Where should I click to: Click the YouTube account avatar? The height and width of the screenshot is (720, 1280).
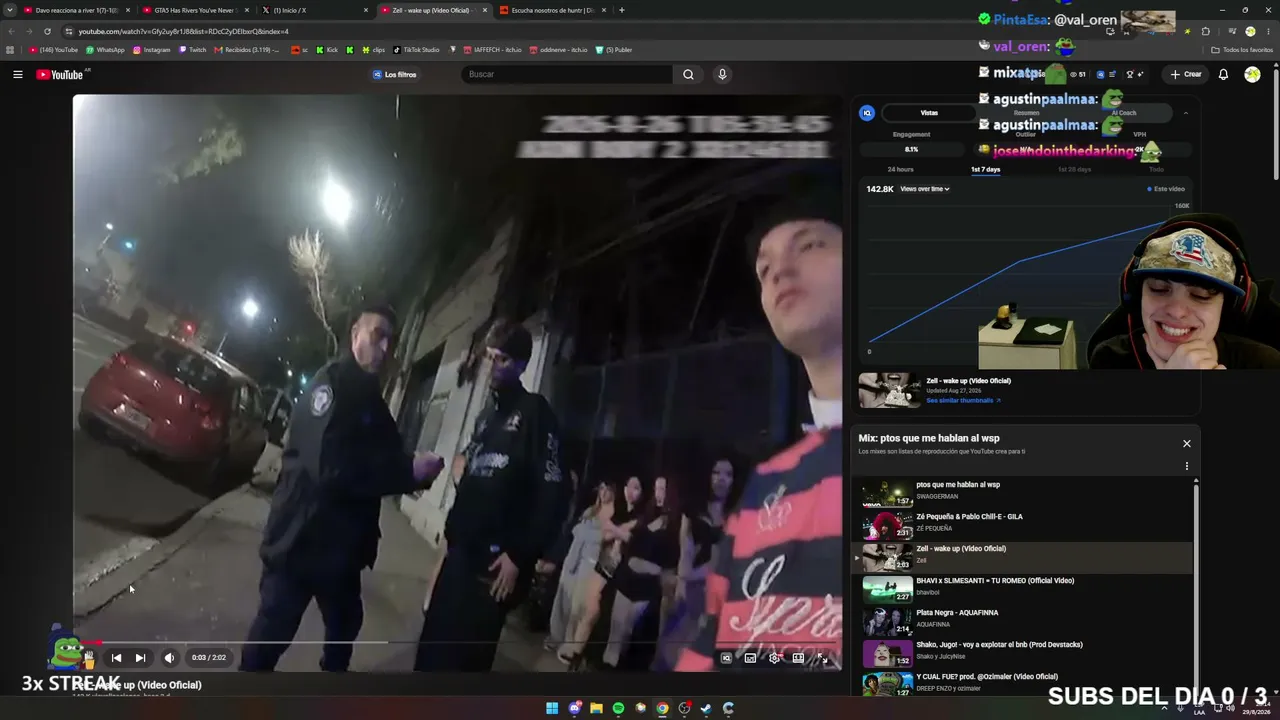coord(1252,74)
